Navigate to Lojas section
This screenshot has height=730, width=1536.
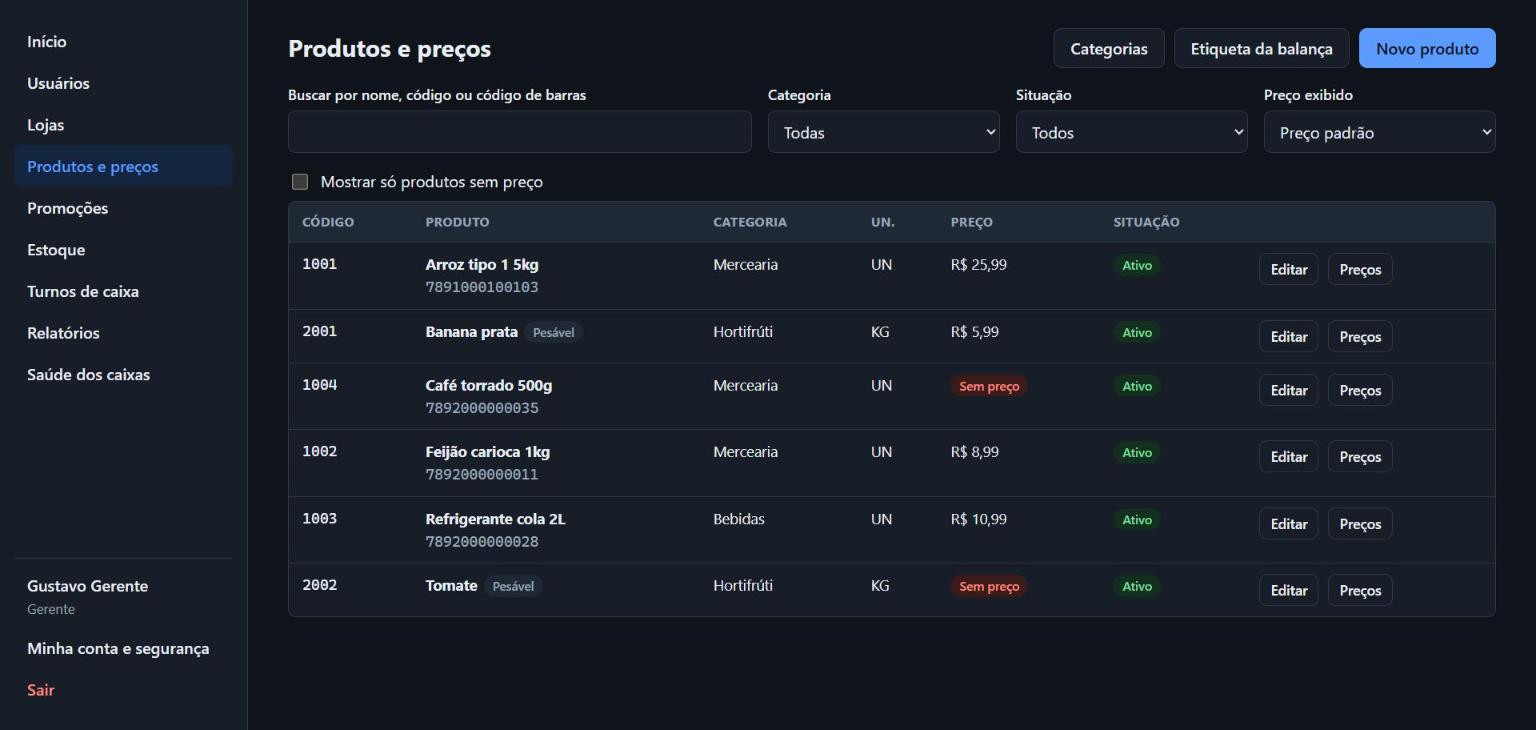click(123, 125)
